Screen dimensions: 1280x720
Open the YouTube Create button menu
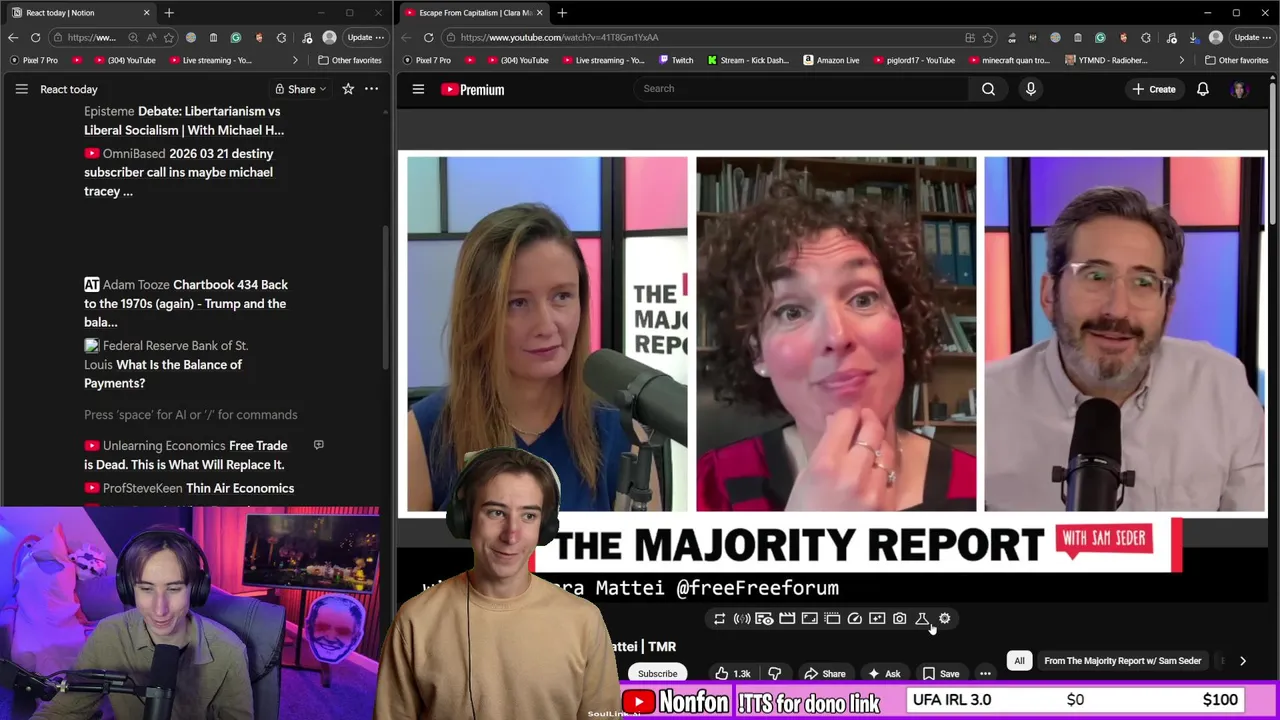1153,89
